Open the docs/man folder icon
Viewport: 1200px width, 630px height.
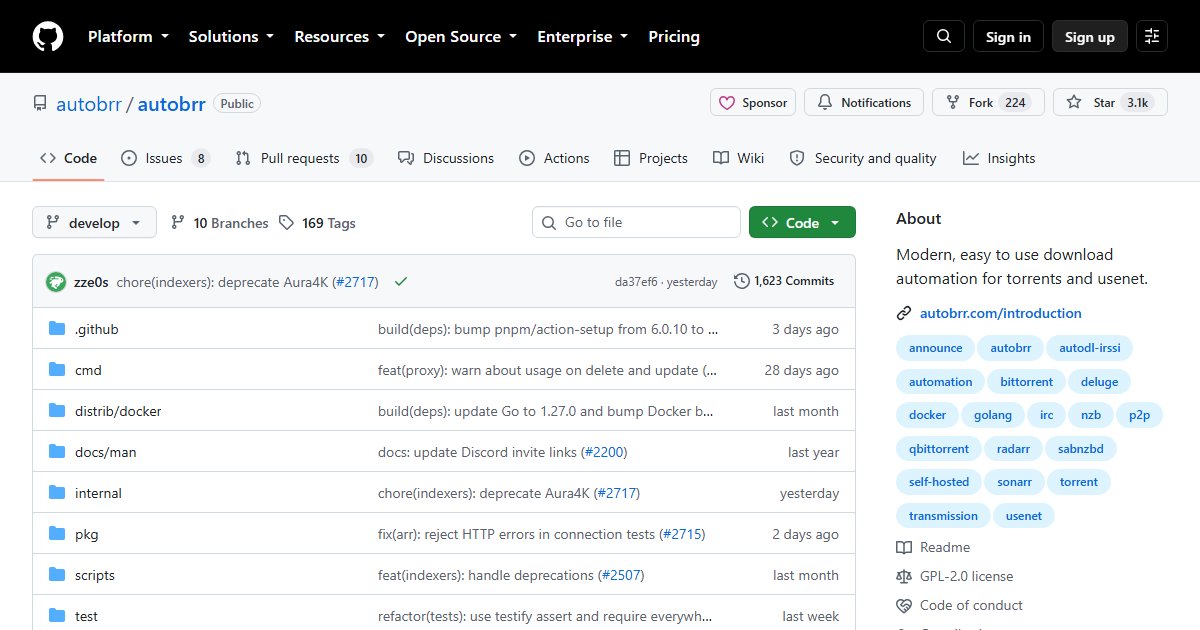(x=57, y=452)
